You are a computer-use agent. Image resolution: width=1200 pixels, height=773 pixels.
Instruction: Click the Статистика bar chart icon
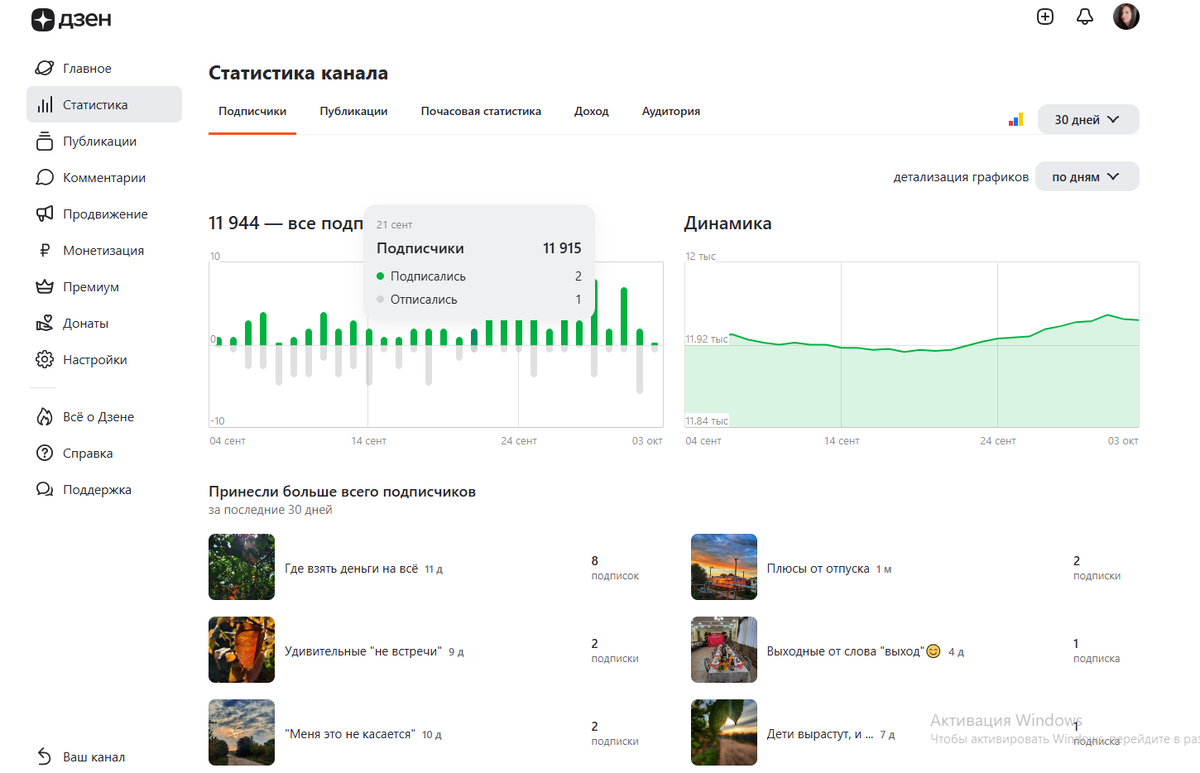44,105
